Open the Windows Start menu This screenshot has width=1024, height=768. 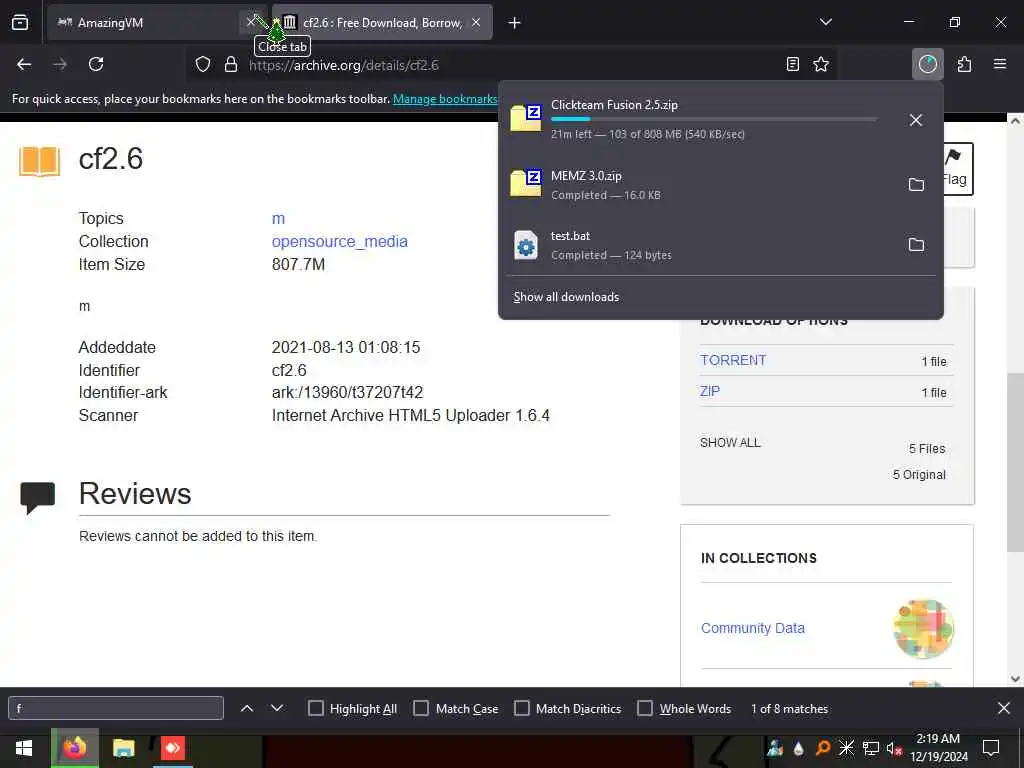(x=24, y=748)
